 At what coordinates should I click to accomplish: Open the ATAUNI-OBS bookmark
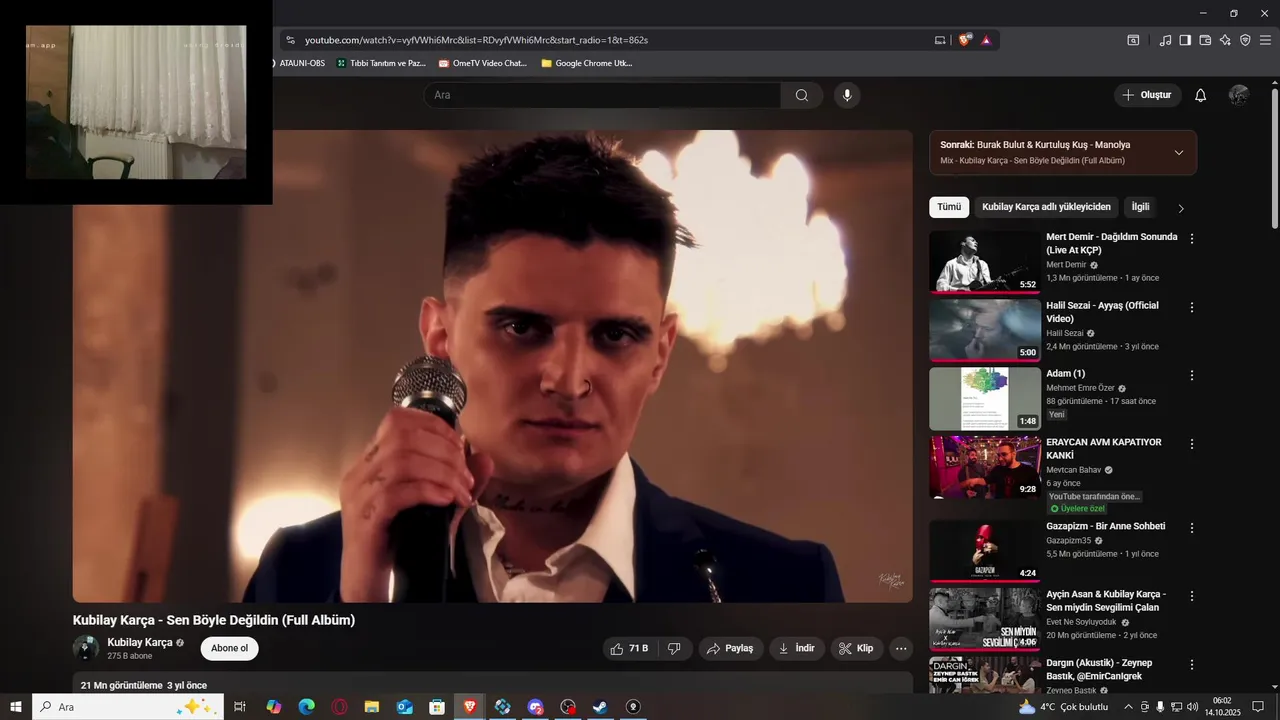298,63
